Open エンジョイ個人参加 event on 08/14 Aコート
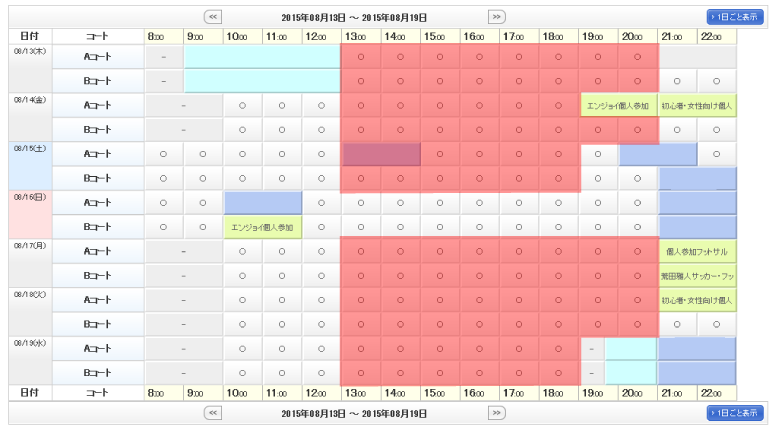 [618, 105]
